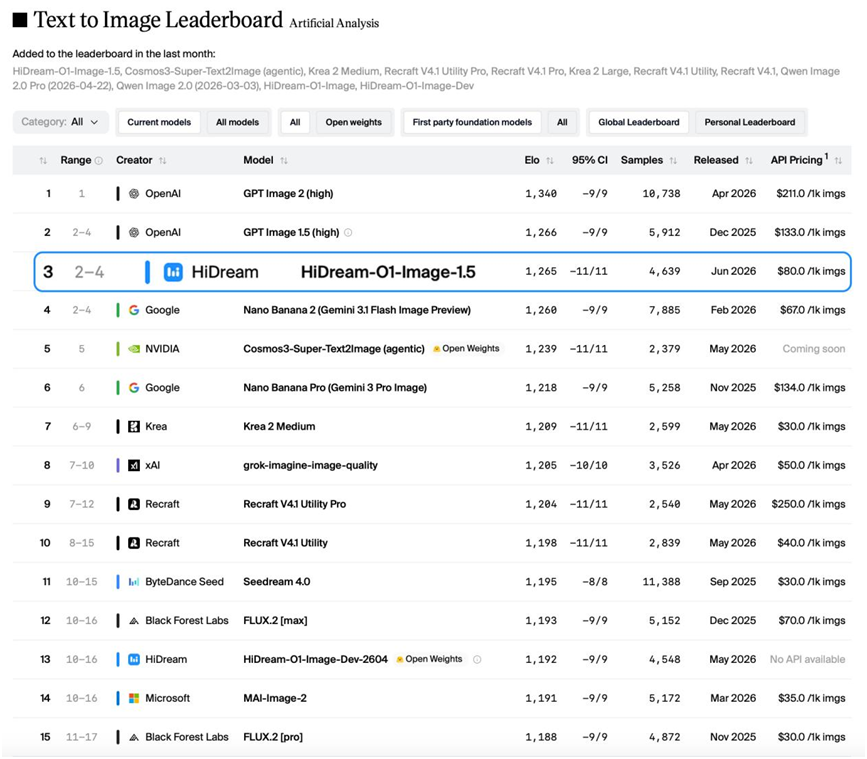This screenshot has height=759, width=867.
Task: Click OpenAI logo in GPT Image 1.5 row
Action: click(x=134, y=232)
